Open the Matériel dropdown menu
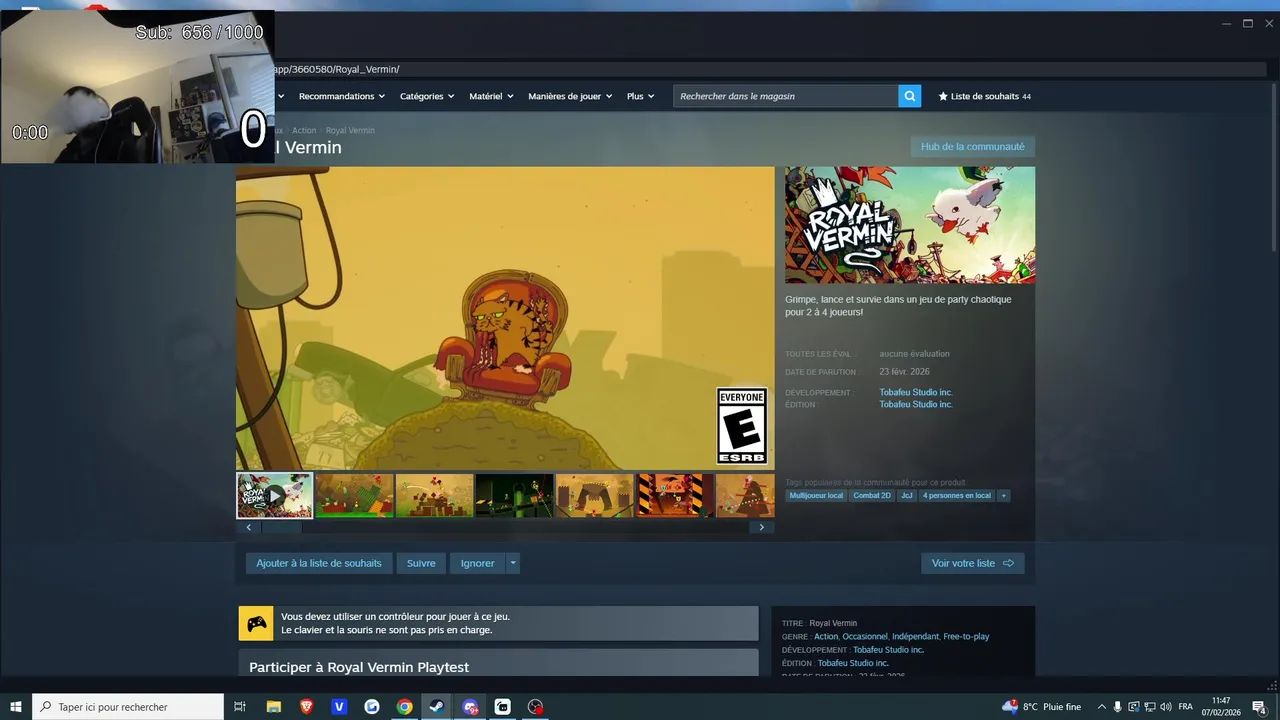Screen dimensions: 1280x720 click(491, 96)
